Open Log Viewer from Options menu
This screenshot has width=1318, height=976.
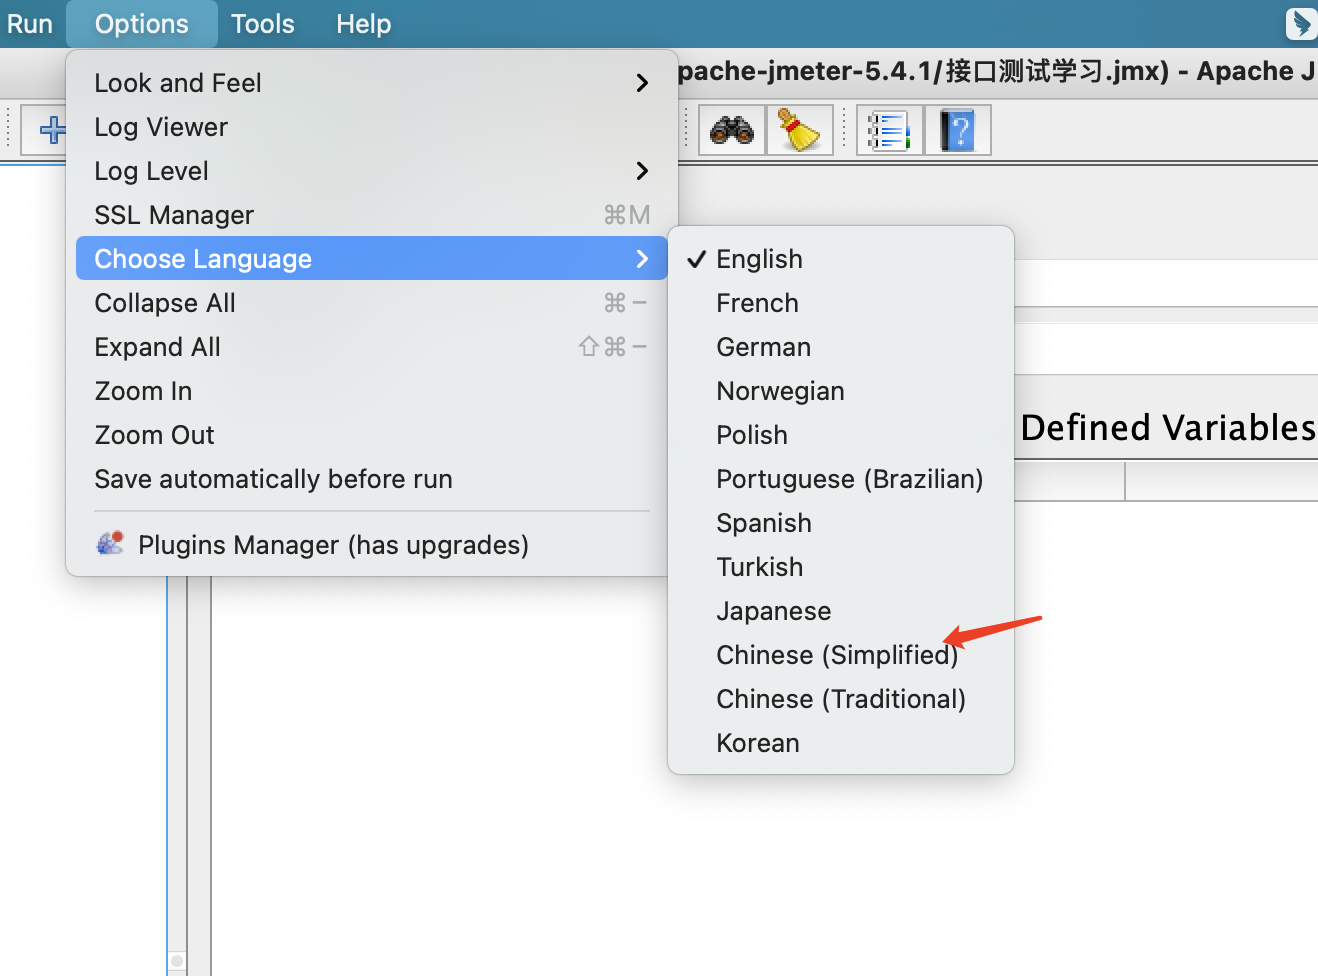[x=372, y=127]
